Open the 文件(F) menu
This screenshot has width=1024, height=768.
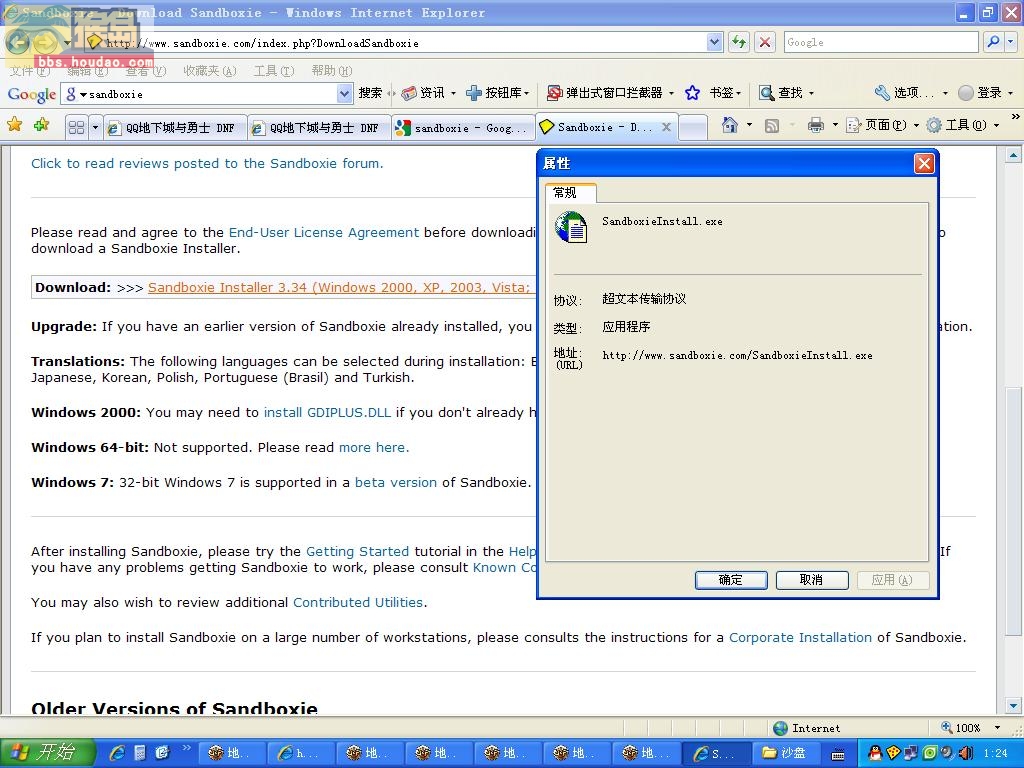pyautogui.click(x=30, y=71)
